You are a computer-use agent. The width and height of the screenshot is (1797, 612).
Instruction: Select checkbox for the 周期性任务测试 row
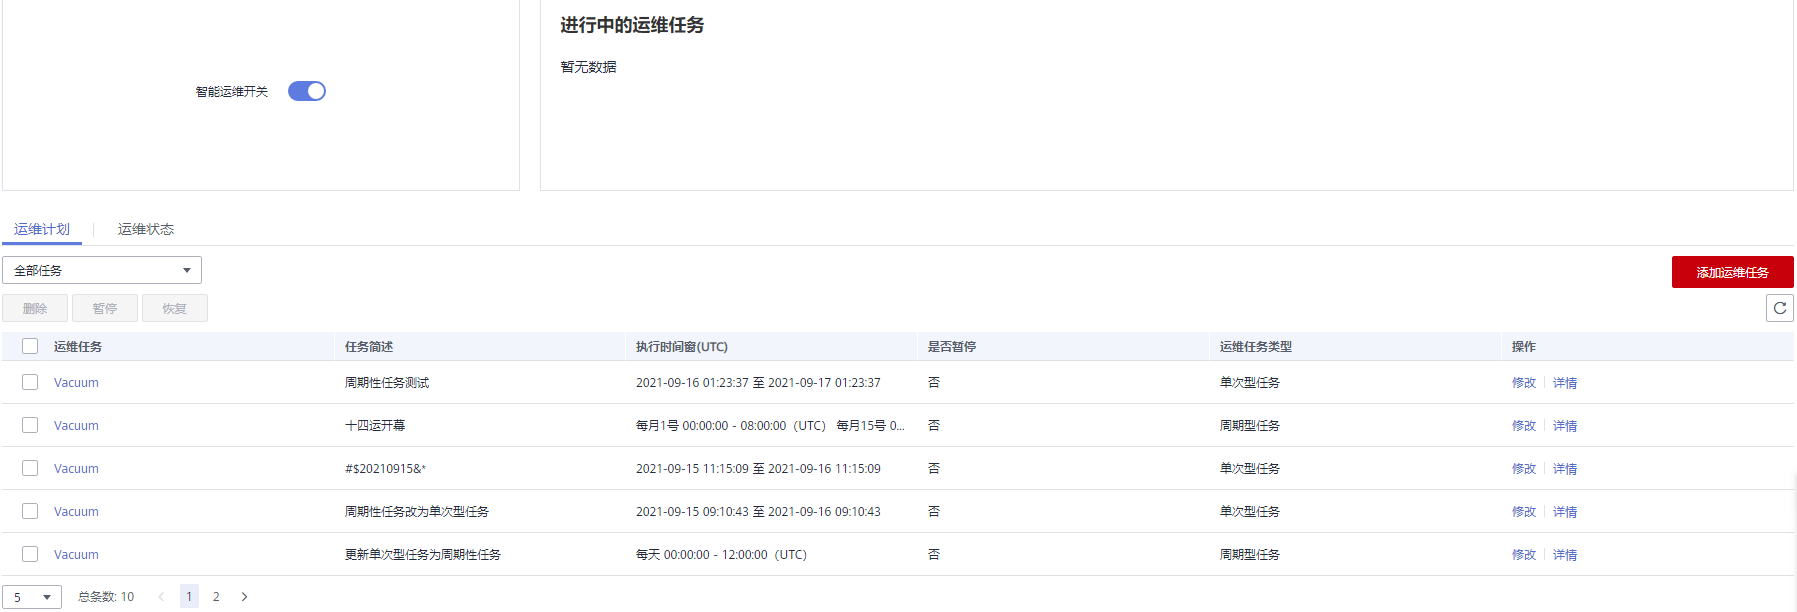(x=30, y=382)
